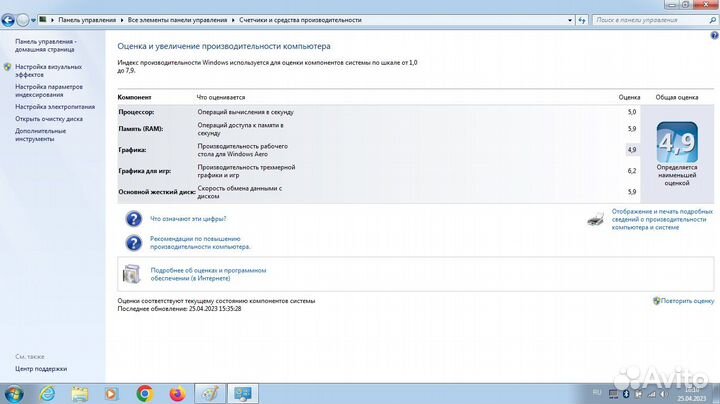Select breadcrumb 'Счетчики и средства производительности'

tap(300, 20)
